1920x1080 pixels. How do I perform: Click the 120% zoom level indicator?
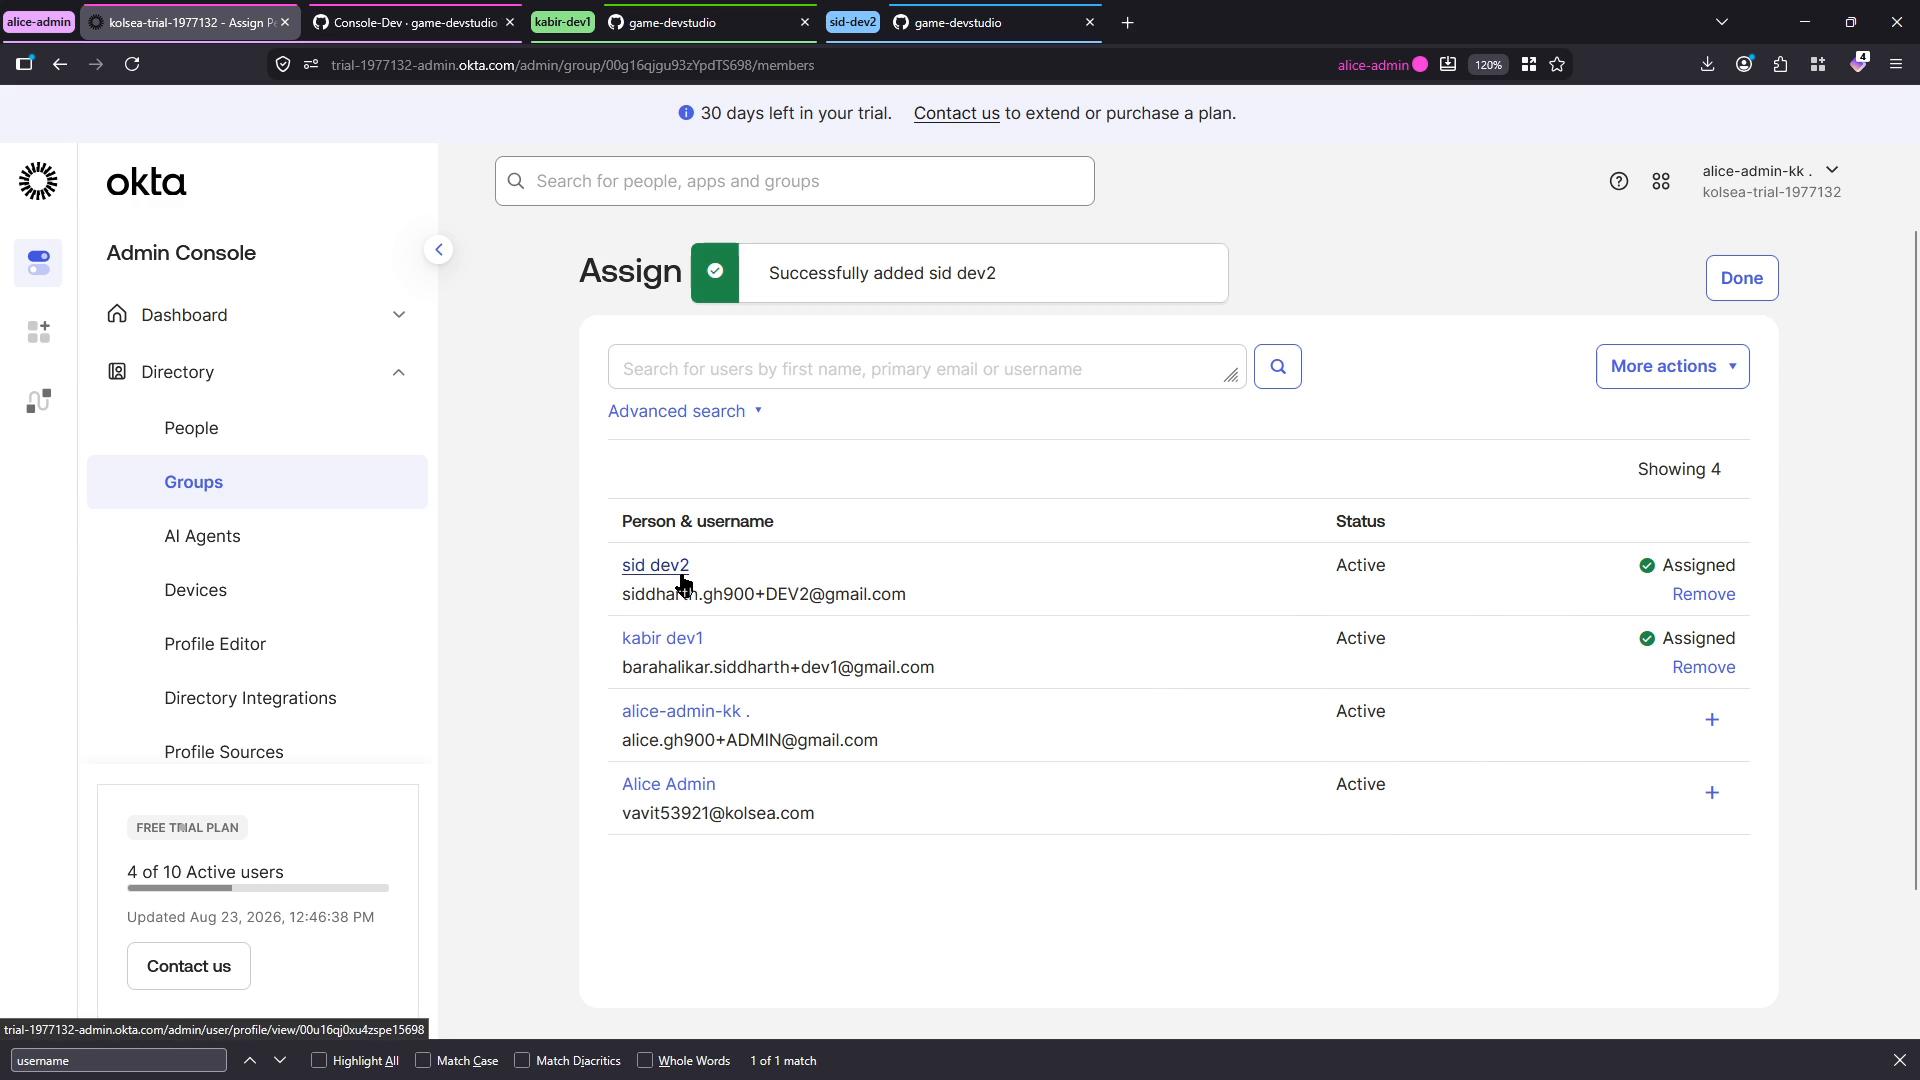click(1488, 65)
